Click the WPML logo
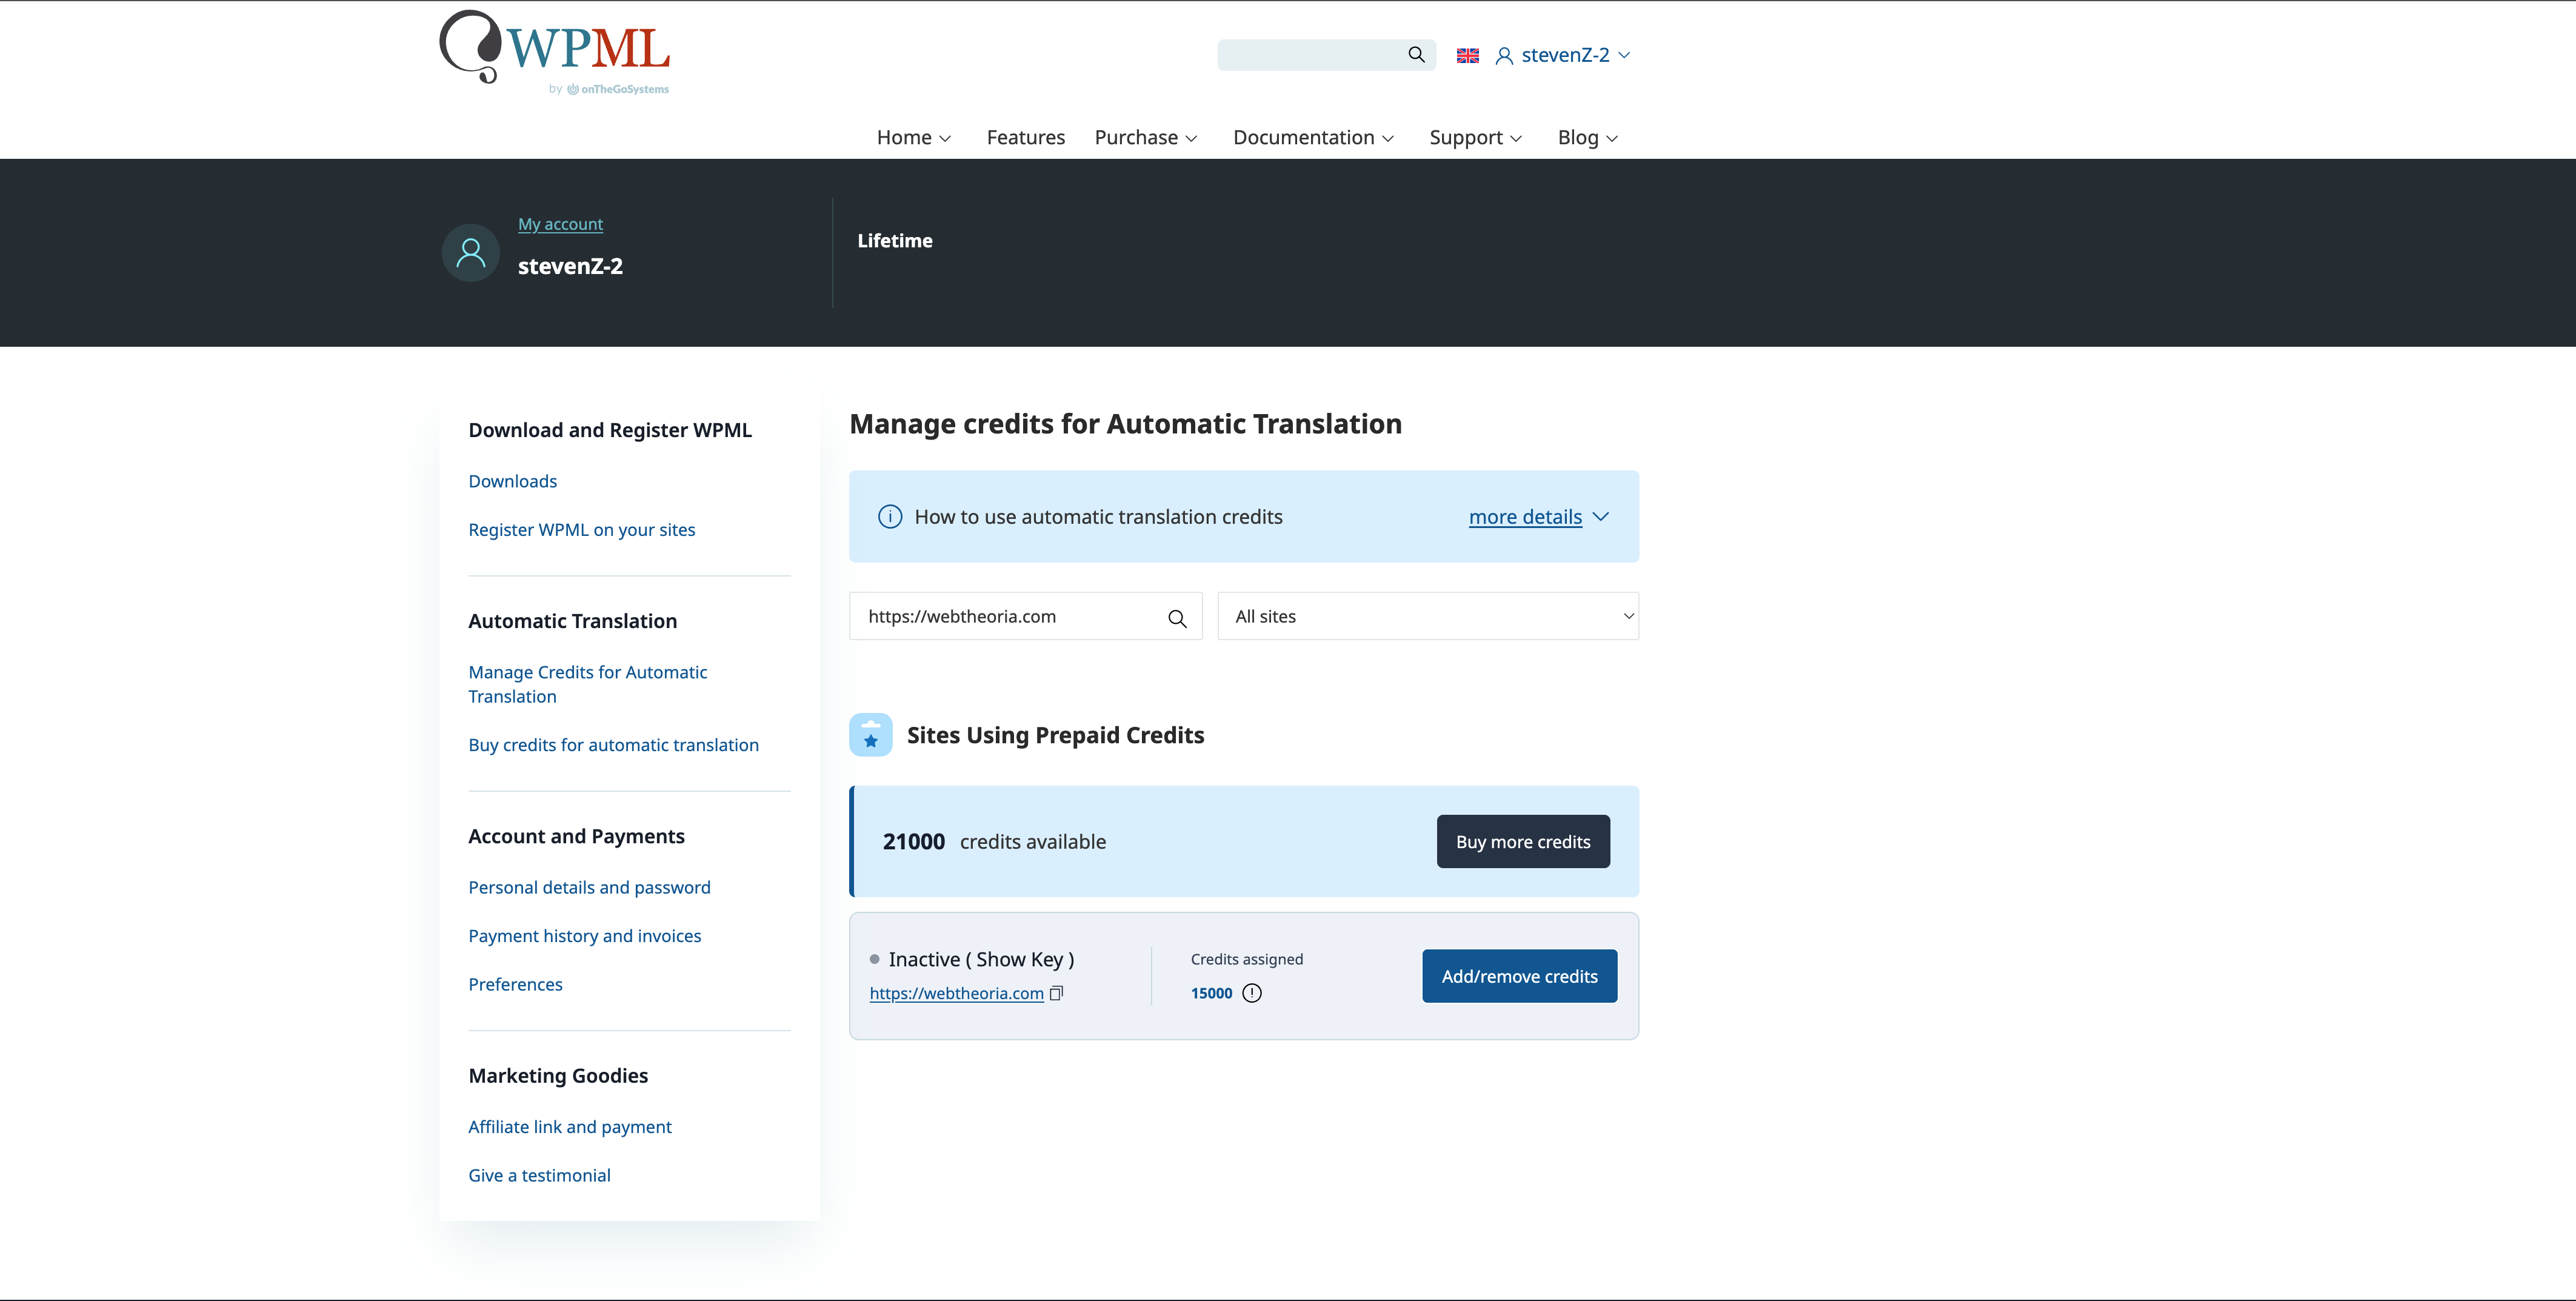 [x=555, y=52]
